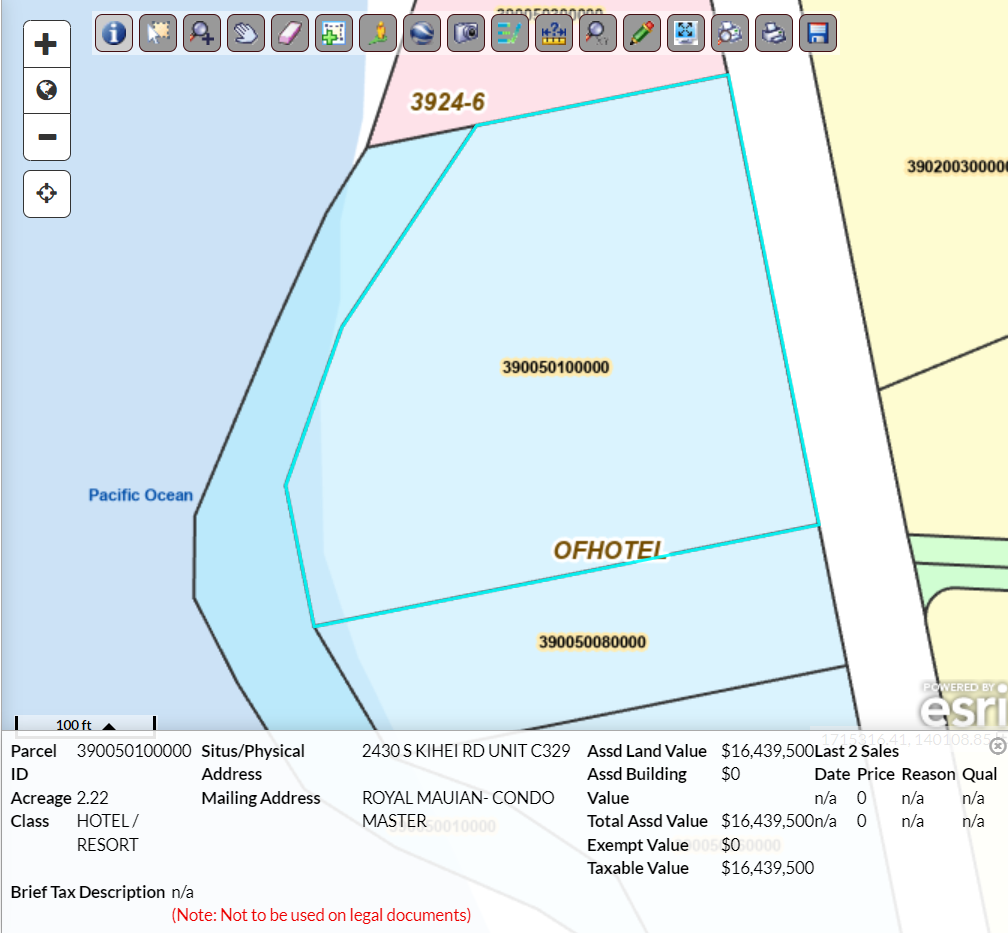Activate the select features arrow tool
This screenshot has width=1008, height=933.
click(x=158, y=33)
